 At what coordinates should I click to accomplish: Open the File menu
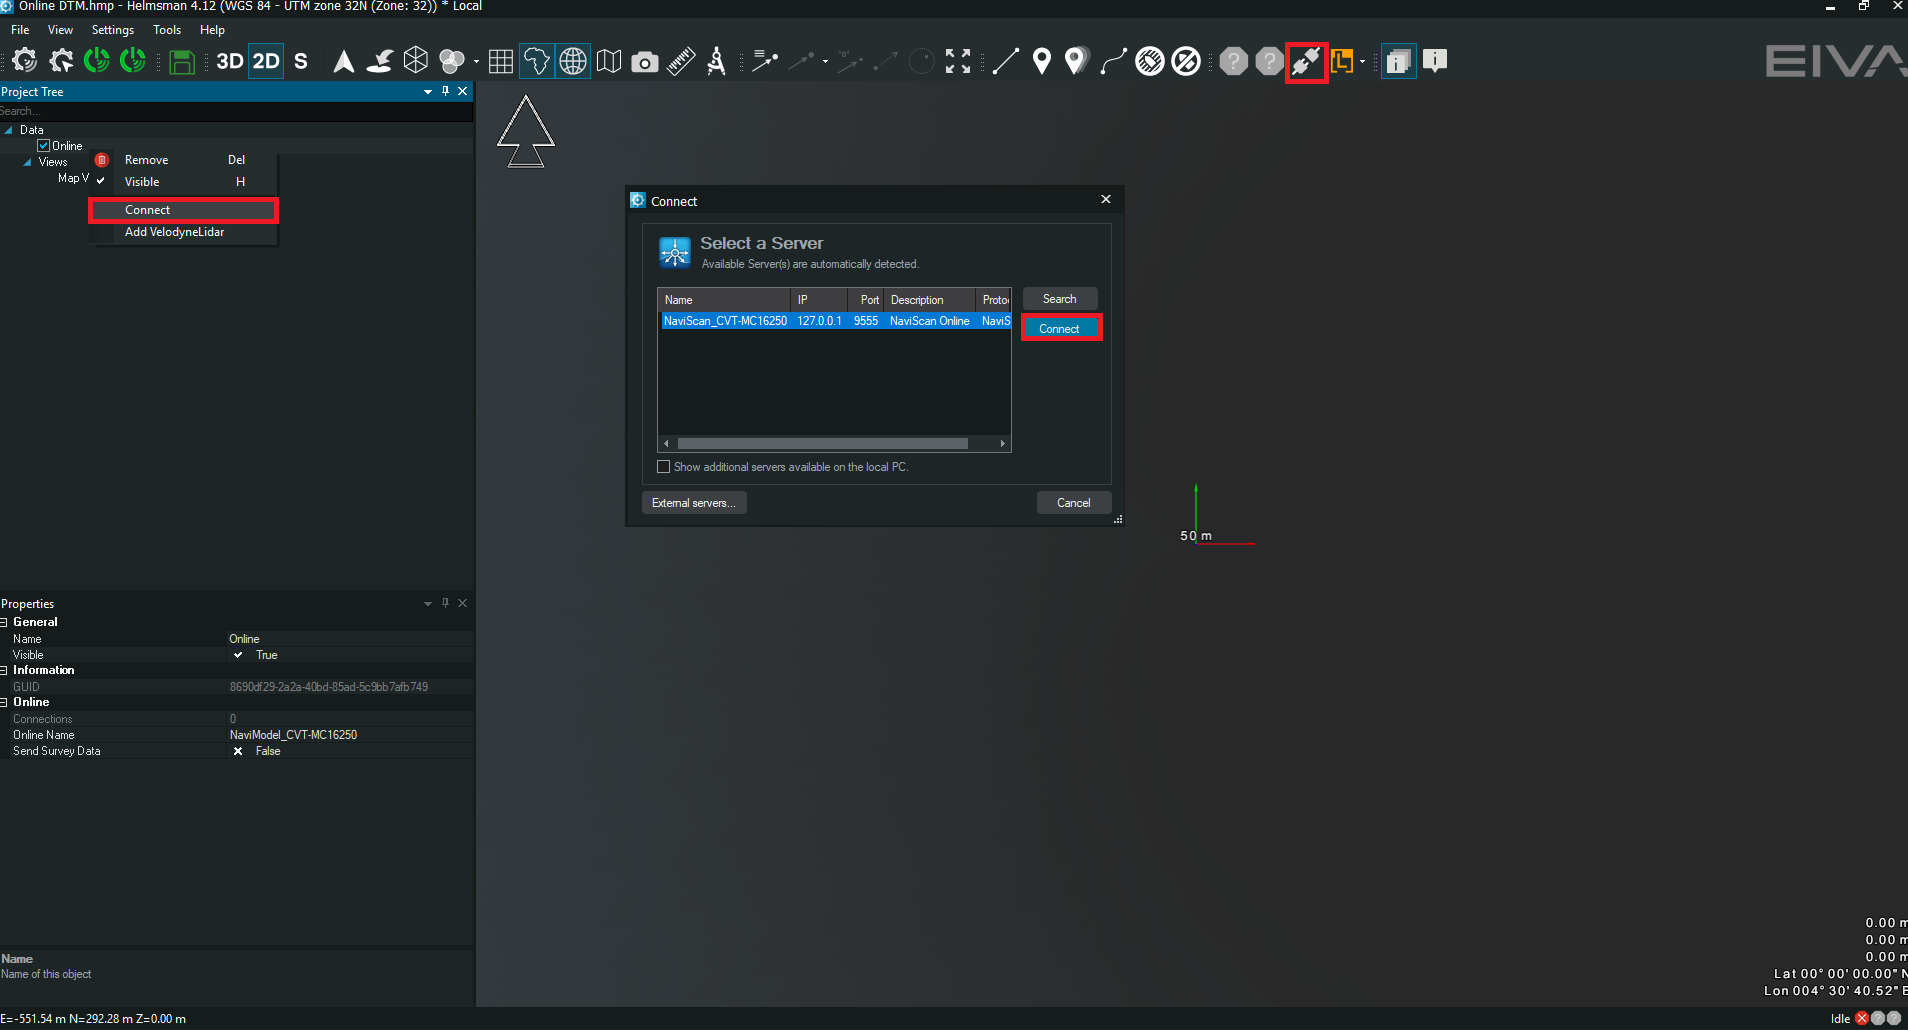[x=20, y=30]
